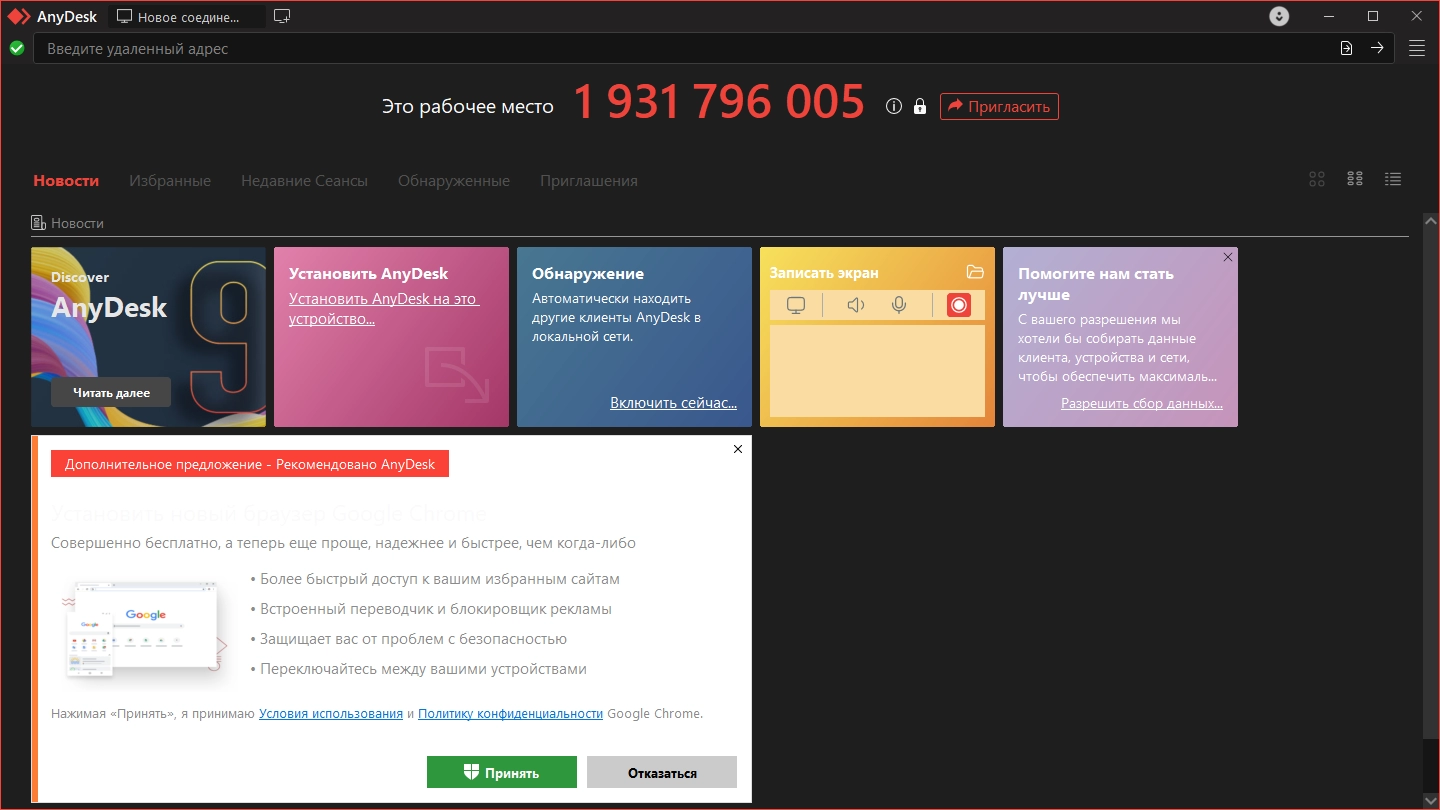1440x810 pixels.
Task: Click the Читать далее button
Action: point(111,393)
